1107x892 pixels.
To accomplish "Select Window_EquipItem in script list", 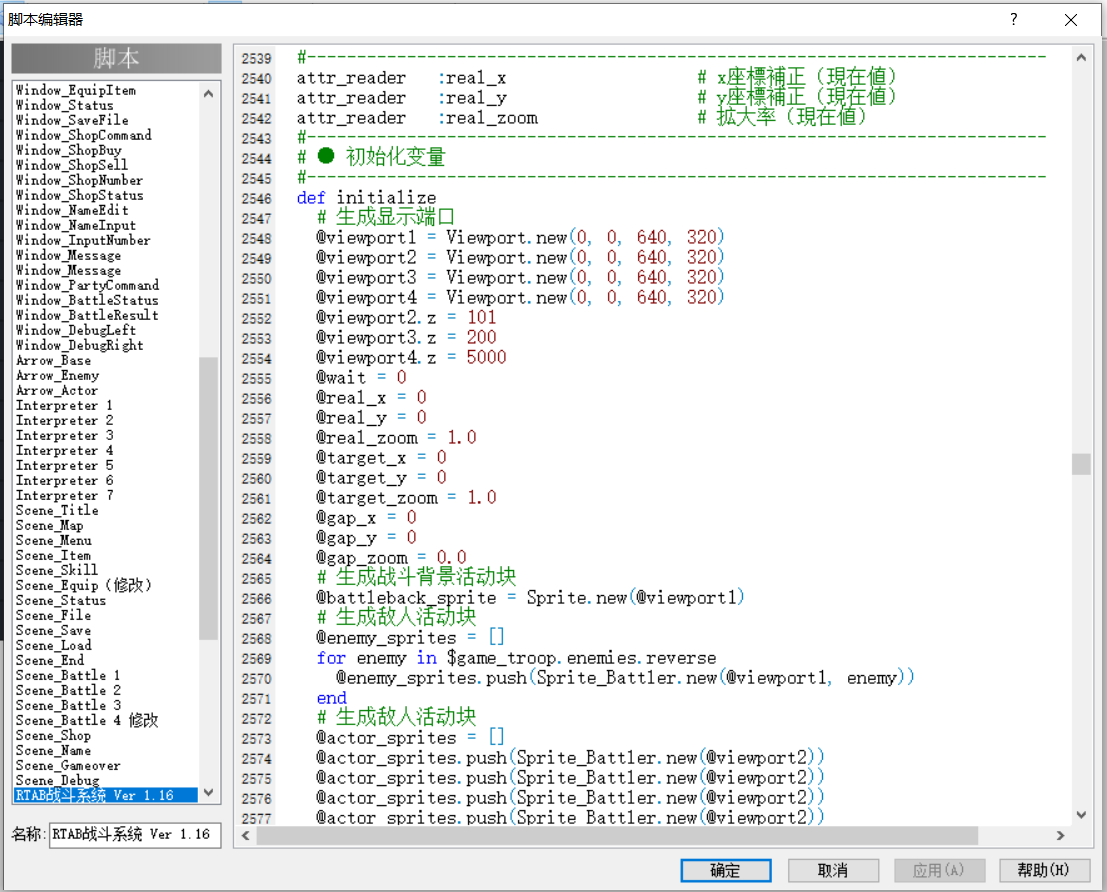I will (76, 90).
